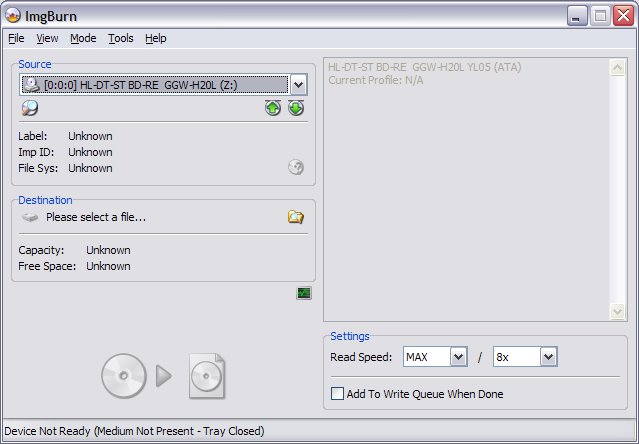Click the disc question mark icon beside File Sys

(x=296, y=167)
